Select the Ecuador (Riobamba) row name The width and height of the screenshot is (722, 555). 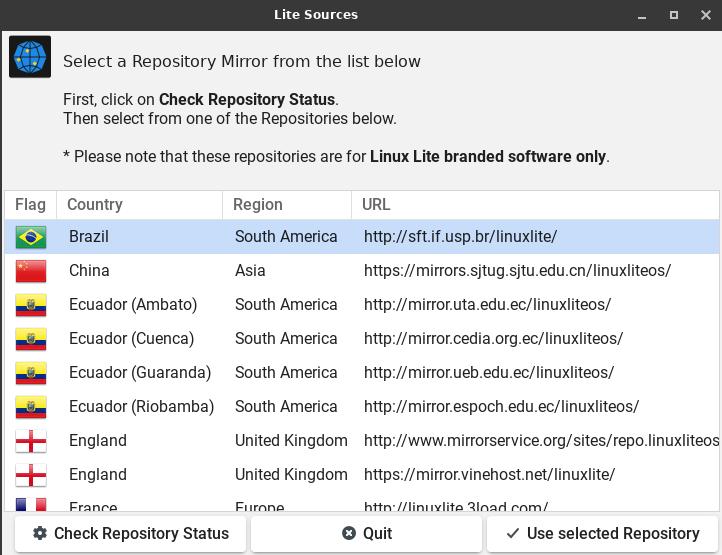click(141, 407)
